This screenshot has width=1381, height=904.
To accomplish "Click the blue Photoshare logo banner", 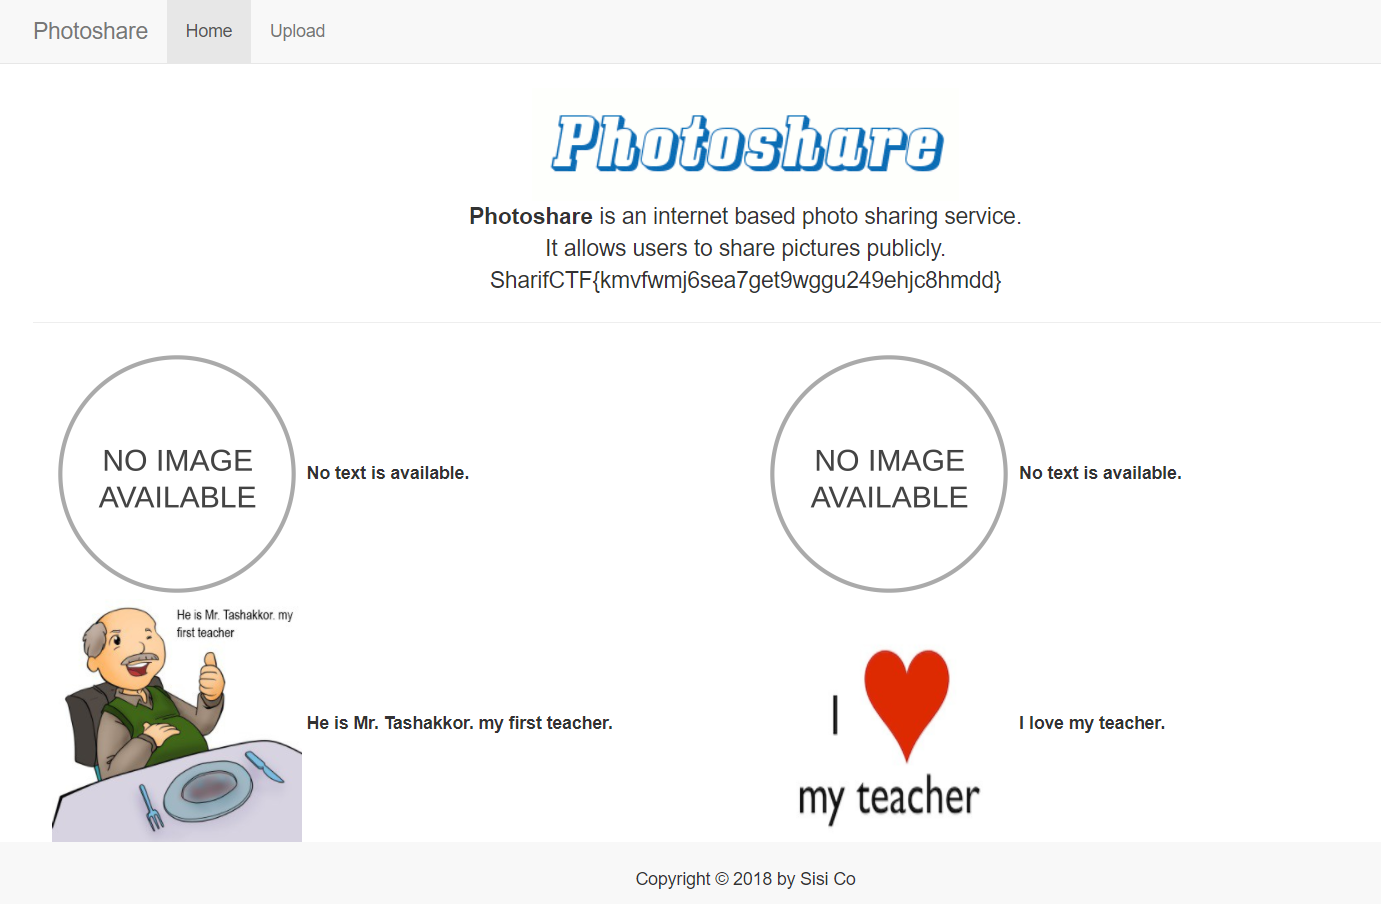I will point(746,143).
